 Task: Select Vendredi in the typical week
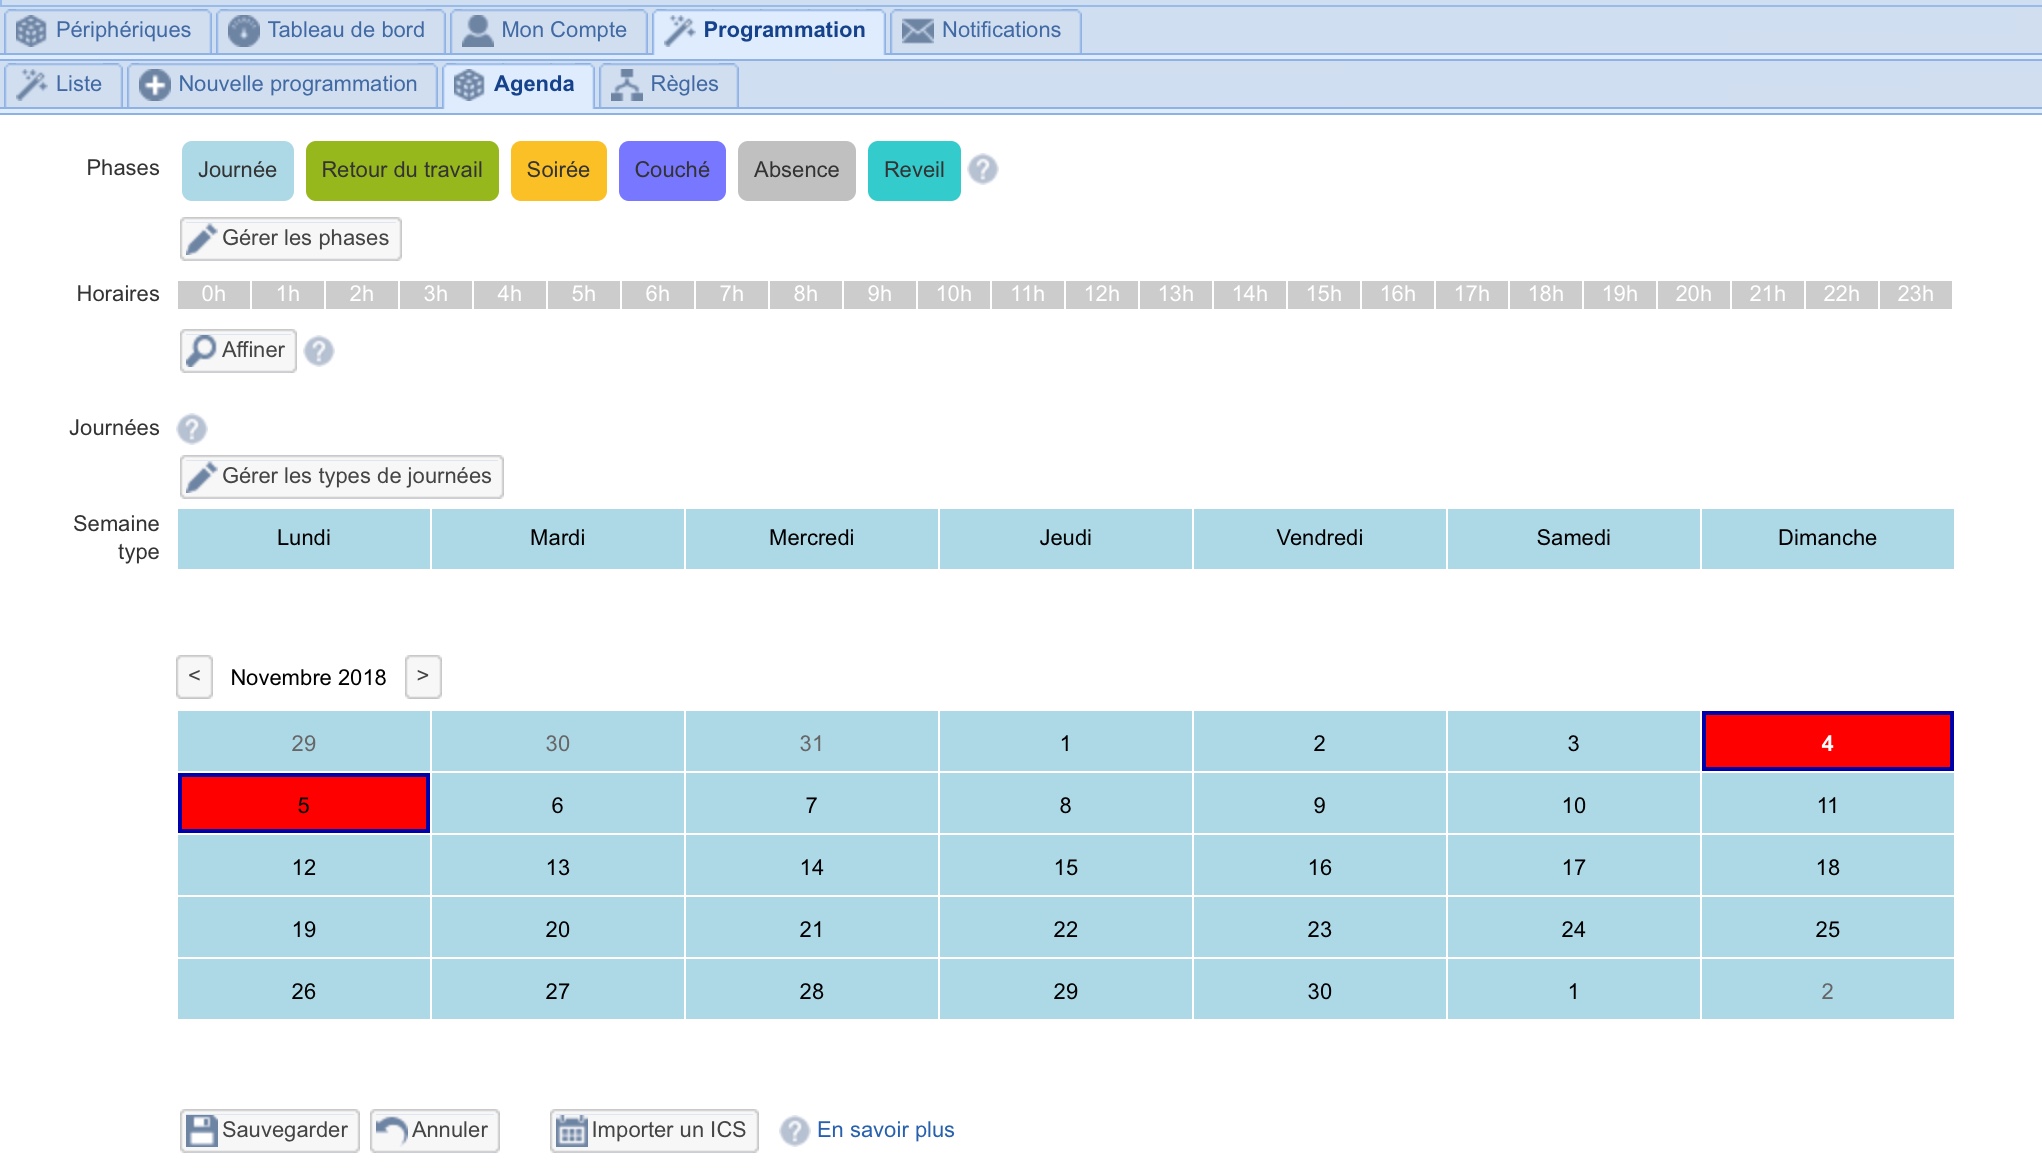coord(1320,538)
